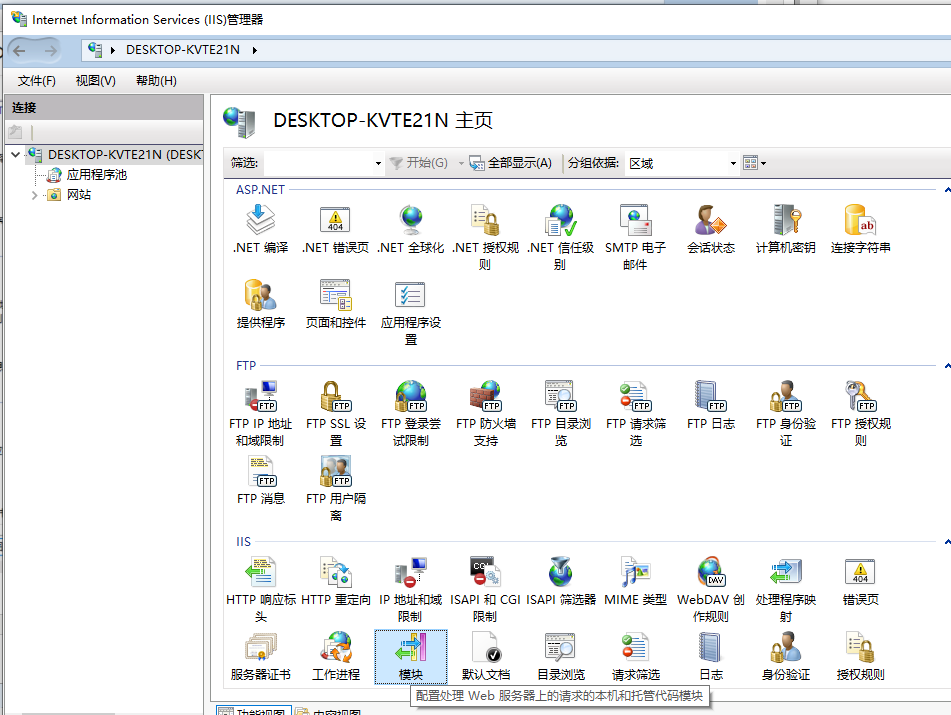Open IIS 日志 feature

[x=710, y=656]
